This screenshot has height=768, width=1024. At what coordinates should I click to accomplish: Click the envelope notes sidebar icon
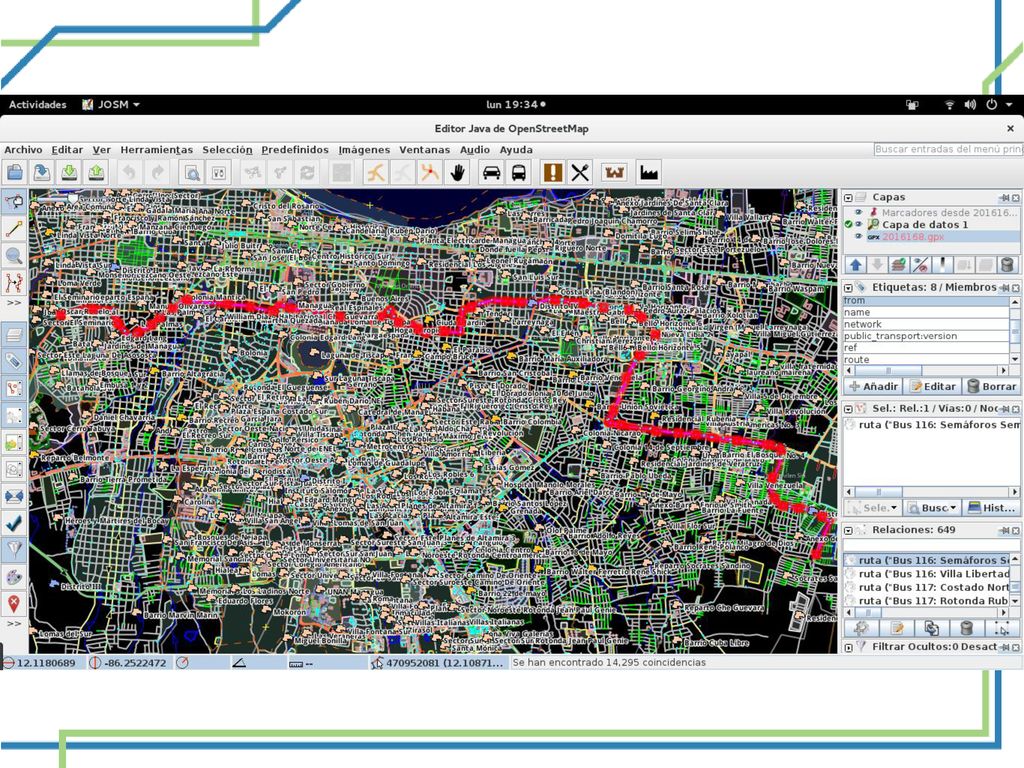tap(14, 496)
